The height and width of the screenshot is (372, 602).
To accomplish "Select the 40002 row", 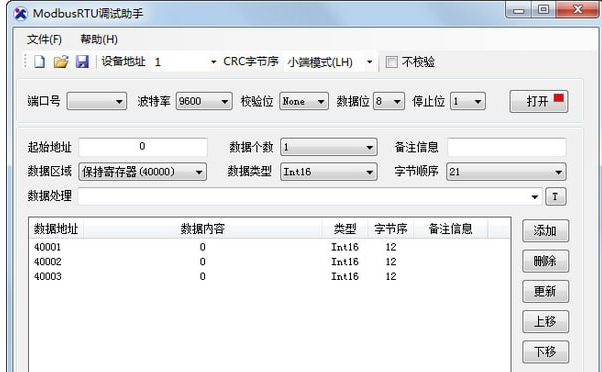I will [x=270, y=262].
